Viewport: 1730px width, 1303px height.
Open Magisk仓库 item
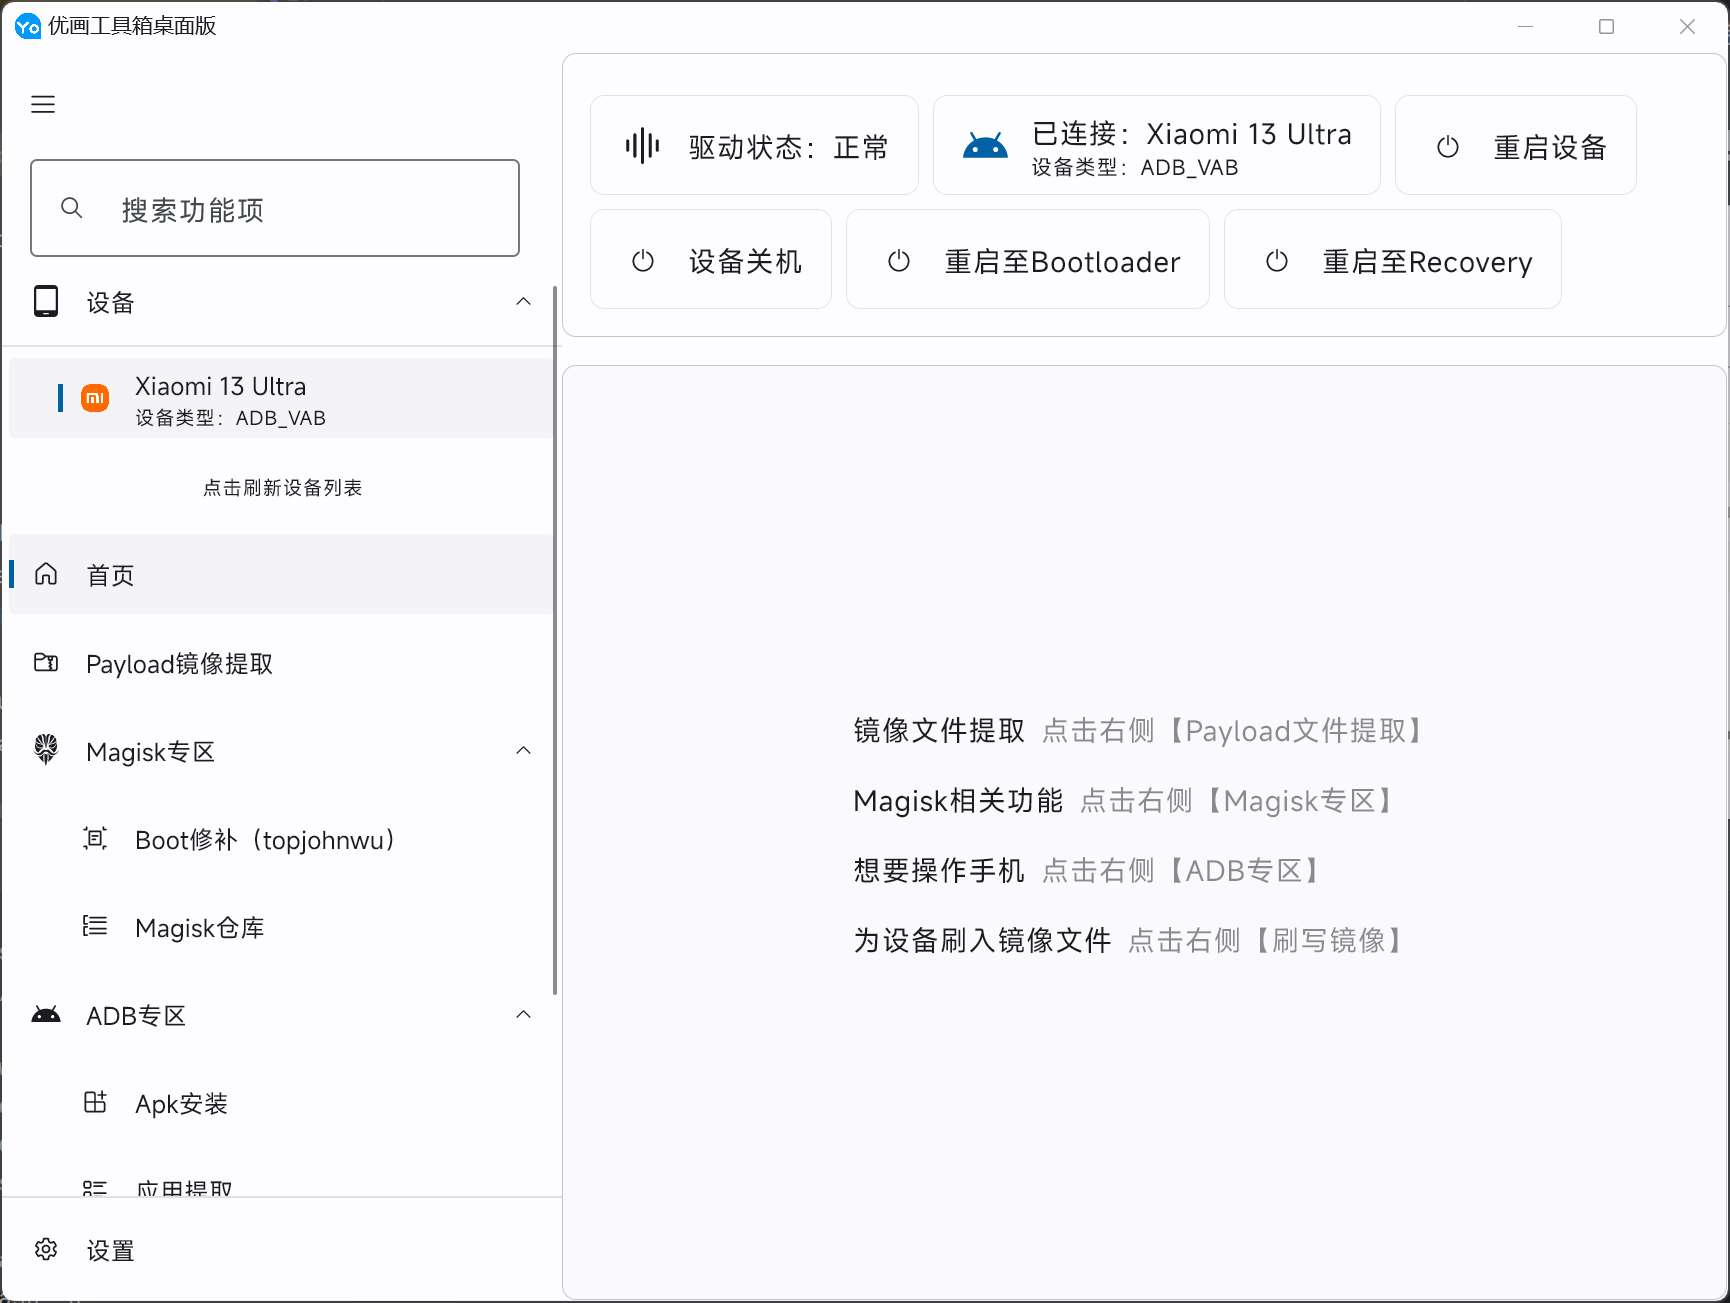click(281, 927)
